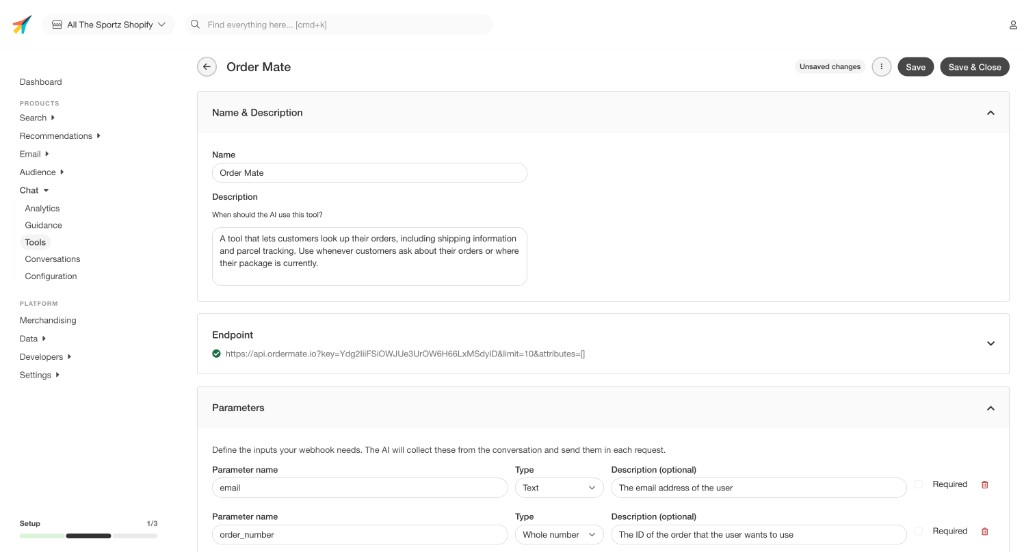
Task: Click the green endpoint status check icon
Action: coord(217,353)
